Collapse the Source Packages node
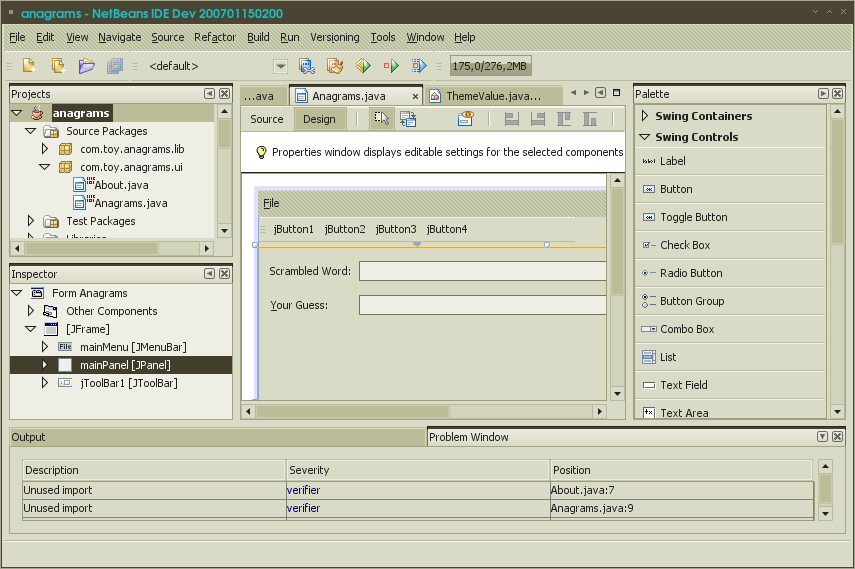Viewport: 855px width, 569px height. pyautogui.click(x=31, y=131)
